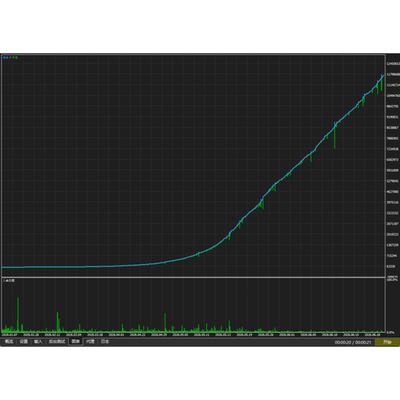Open the 概览 (Overview) tab
The width and height of the screenshot is (400, 400).
tap(9, 341)
